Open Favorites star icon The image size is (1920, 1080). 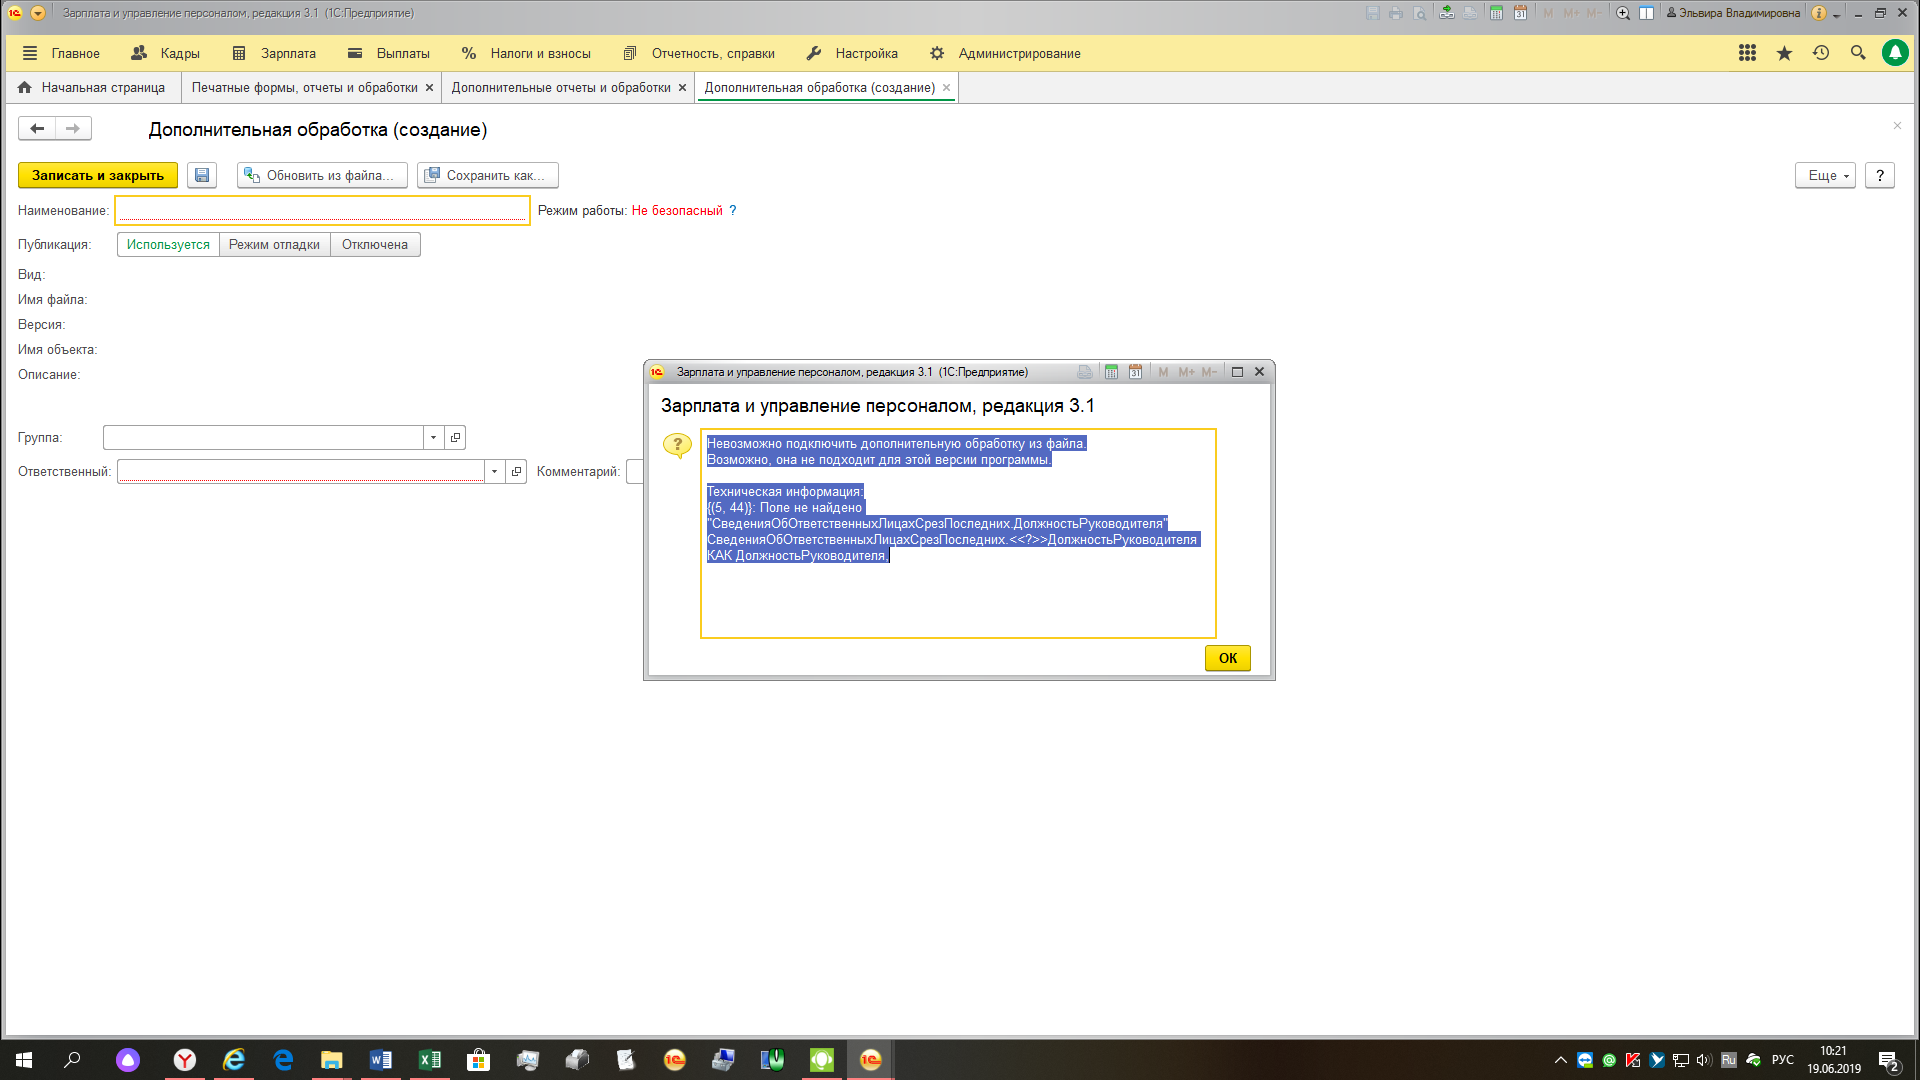coord(1784,53)
